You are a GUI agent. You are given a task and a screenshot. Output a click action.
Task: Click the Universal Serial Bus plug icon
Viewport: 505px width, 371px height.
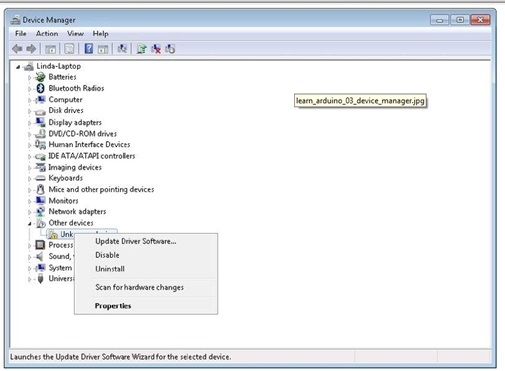pos(40,279)
